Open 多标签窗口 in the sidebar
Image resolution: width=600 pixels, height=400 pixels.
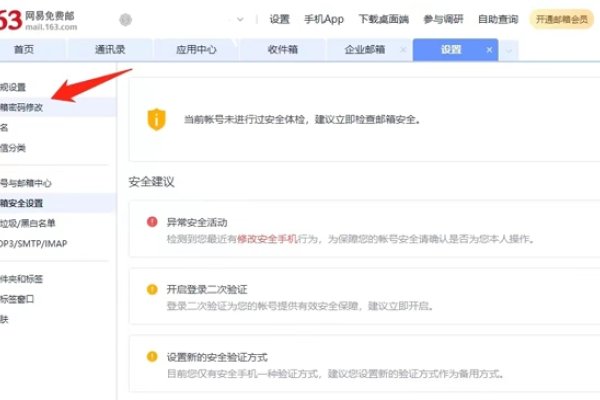click(x=17, y=299)
